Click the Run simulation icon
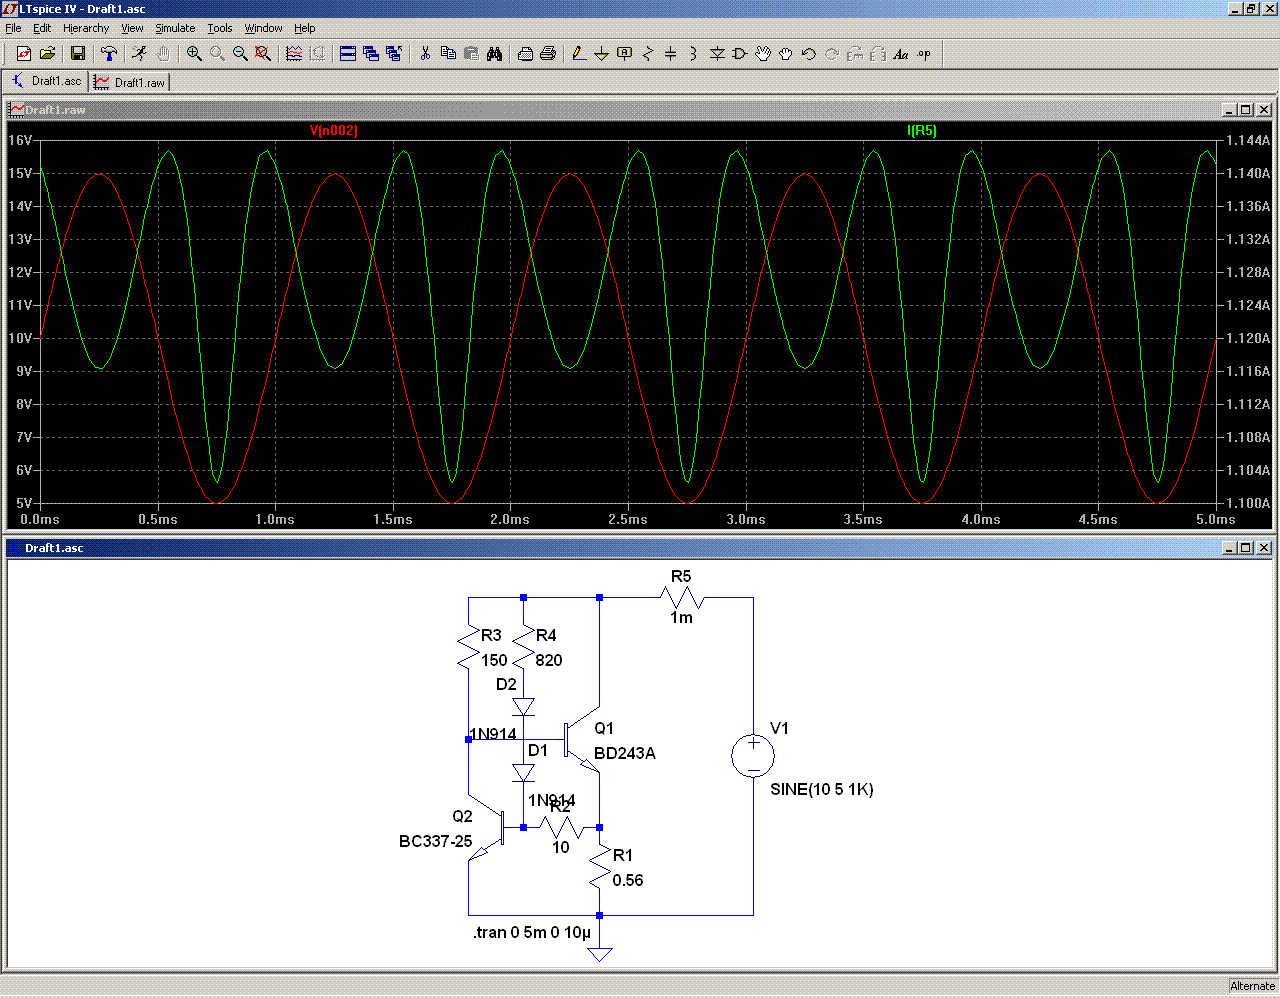This screenshot has height=998, width=1280. [x=139, y=54]
